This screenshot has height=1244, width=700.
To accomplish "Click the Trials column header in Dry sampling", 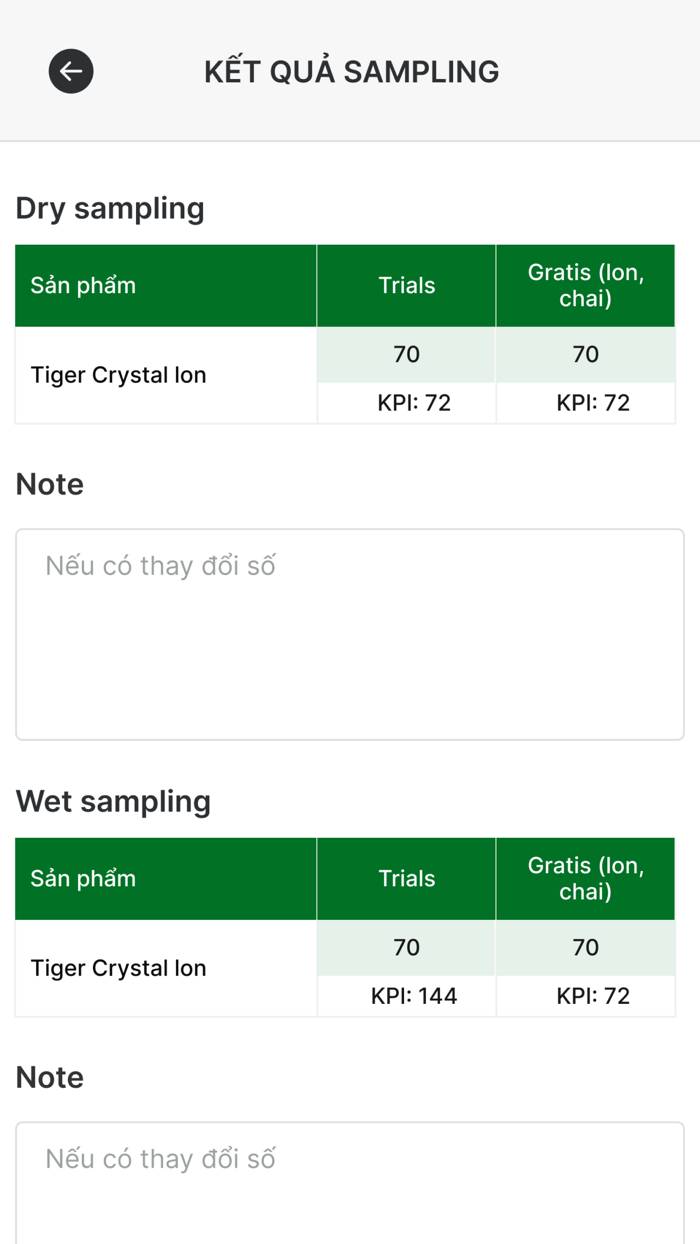I will pyautogui.click(x=406, y=286).
